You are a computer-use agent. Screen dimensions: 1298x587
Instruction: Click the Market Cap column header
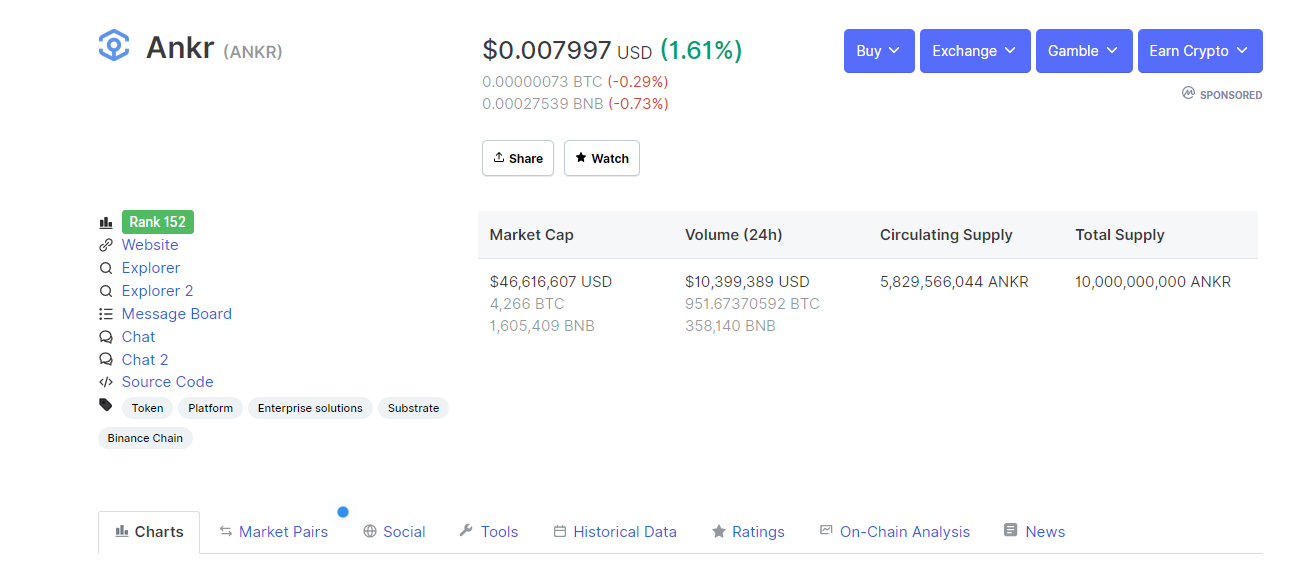531,235
